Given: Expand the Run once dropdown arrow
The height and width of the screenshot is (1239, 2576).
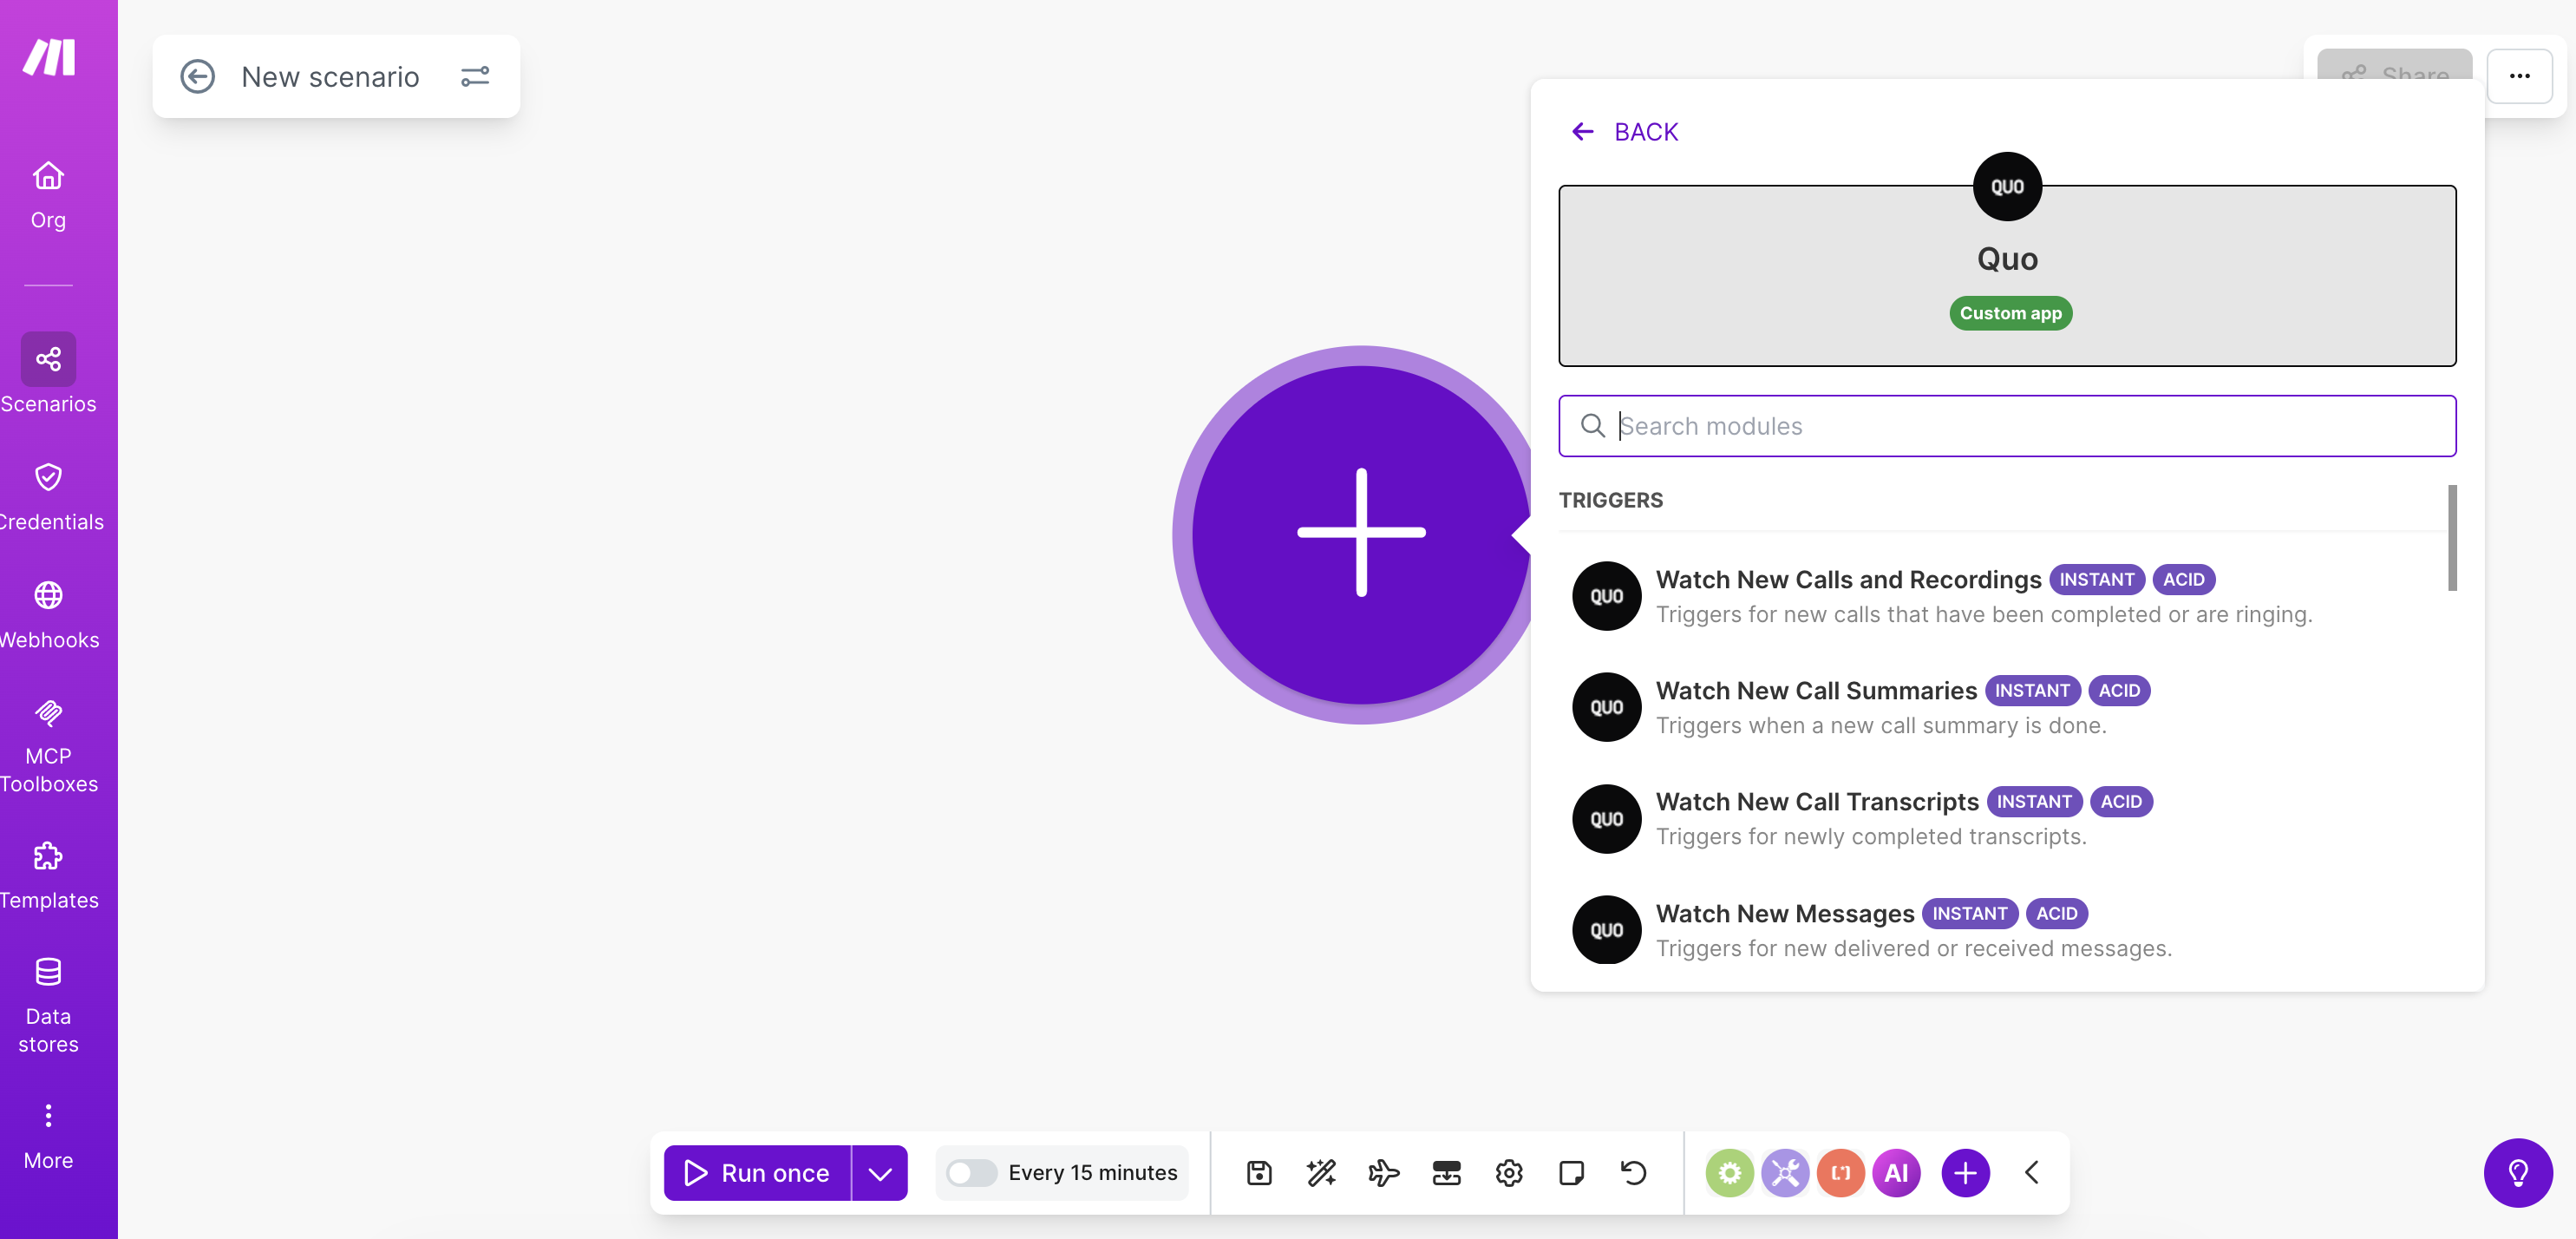Looking at the screenshot, I should point(880,1172).
